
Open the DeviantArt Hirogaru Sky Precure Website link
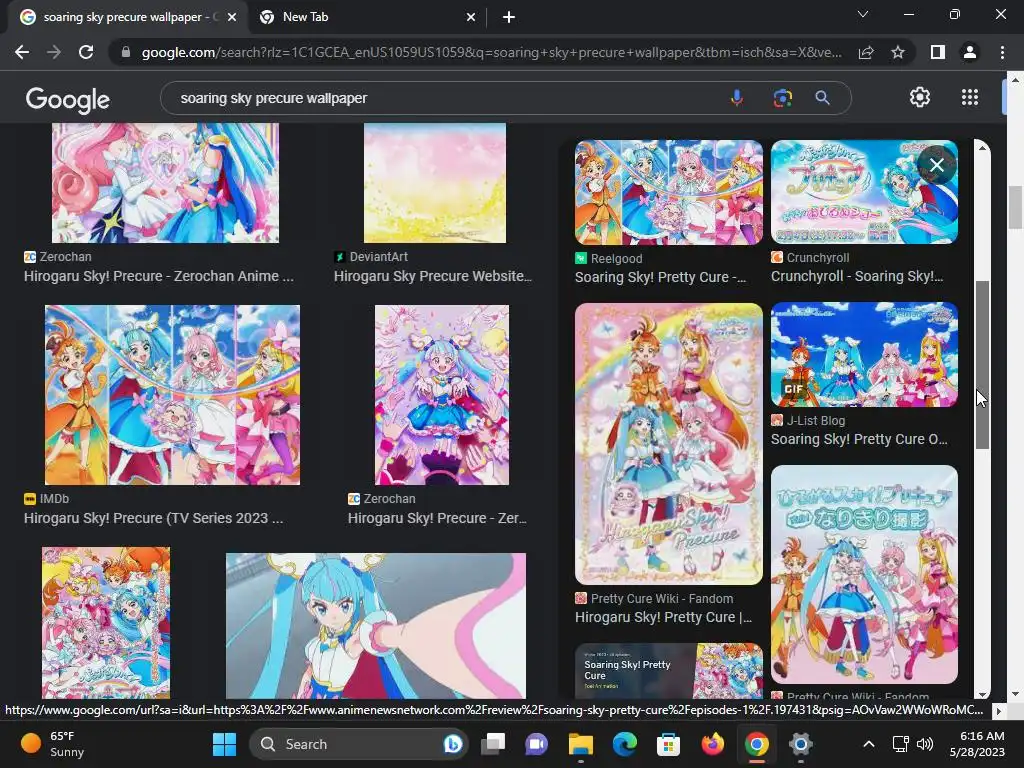click(432, 276)
